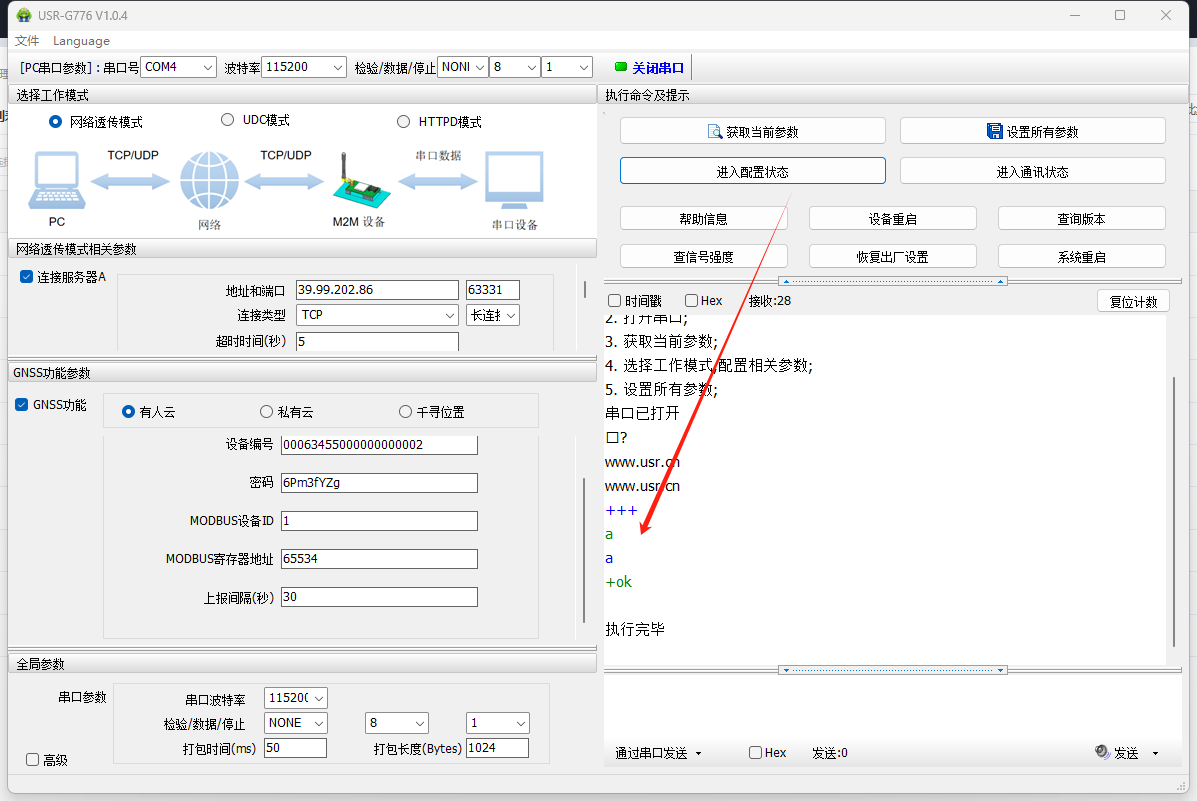Click the green close serial port indicator
The width and height of the screenshot is (1197, 801).
pyautogui.click(x=620, y=68)
